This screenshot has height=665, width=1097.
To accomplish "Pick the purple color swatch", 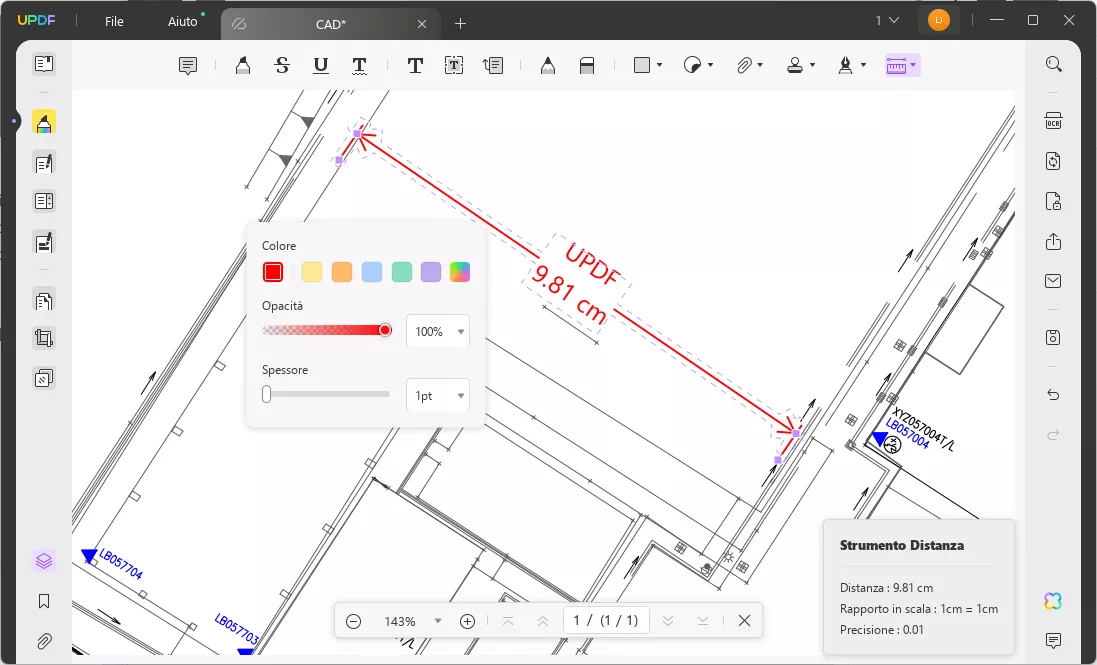I will pos(431,272).
